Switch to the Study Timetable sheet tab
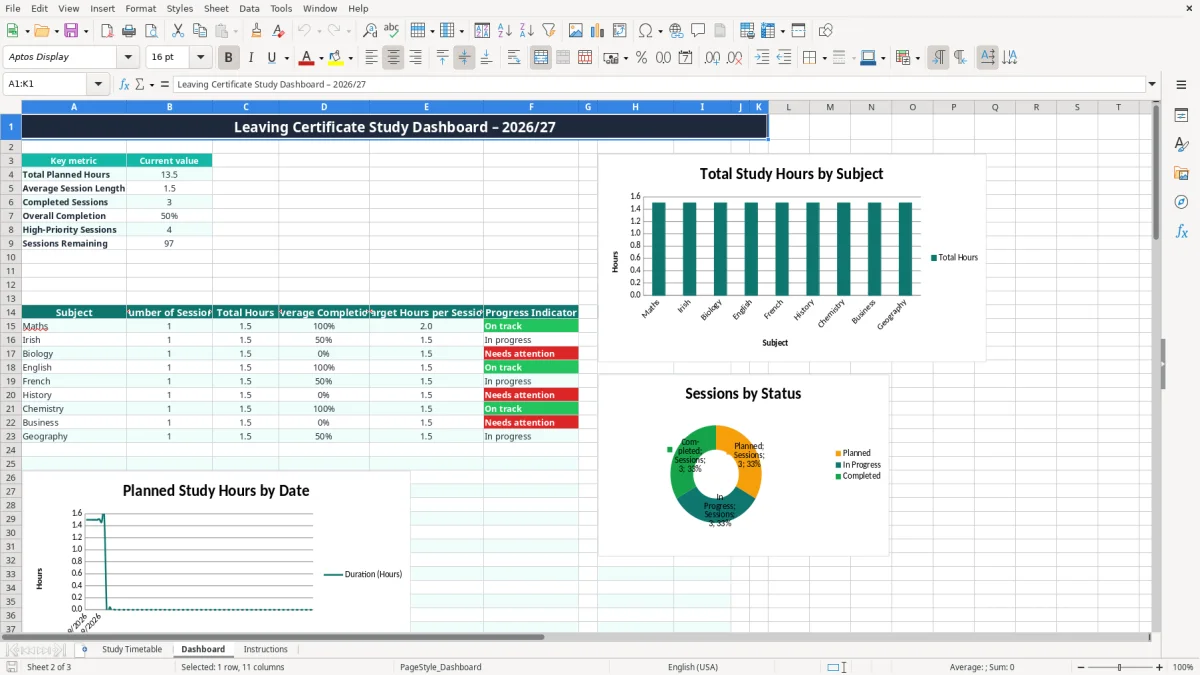The width and height of the screenshot is (1200, 675). (x=132, y=649)
